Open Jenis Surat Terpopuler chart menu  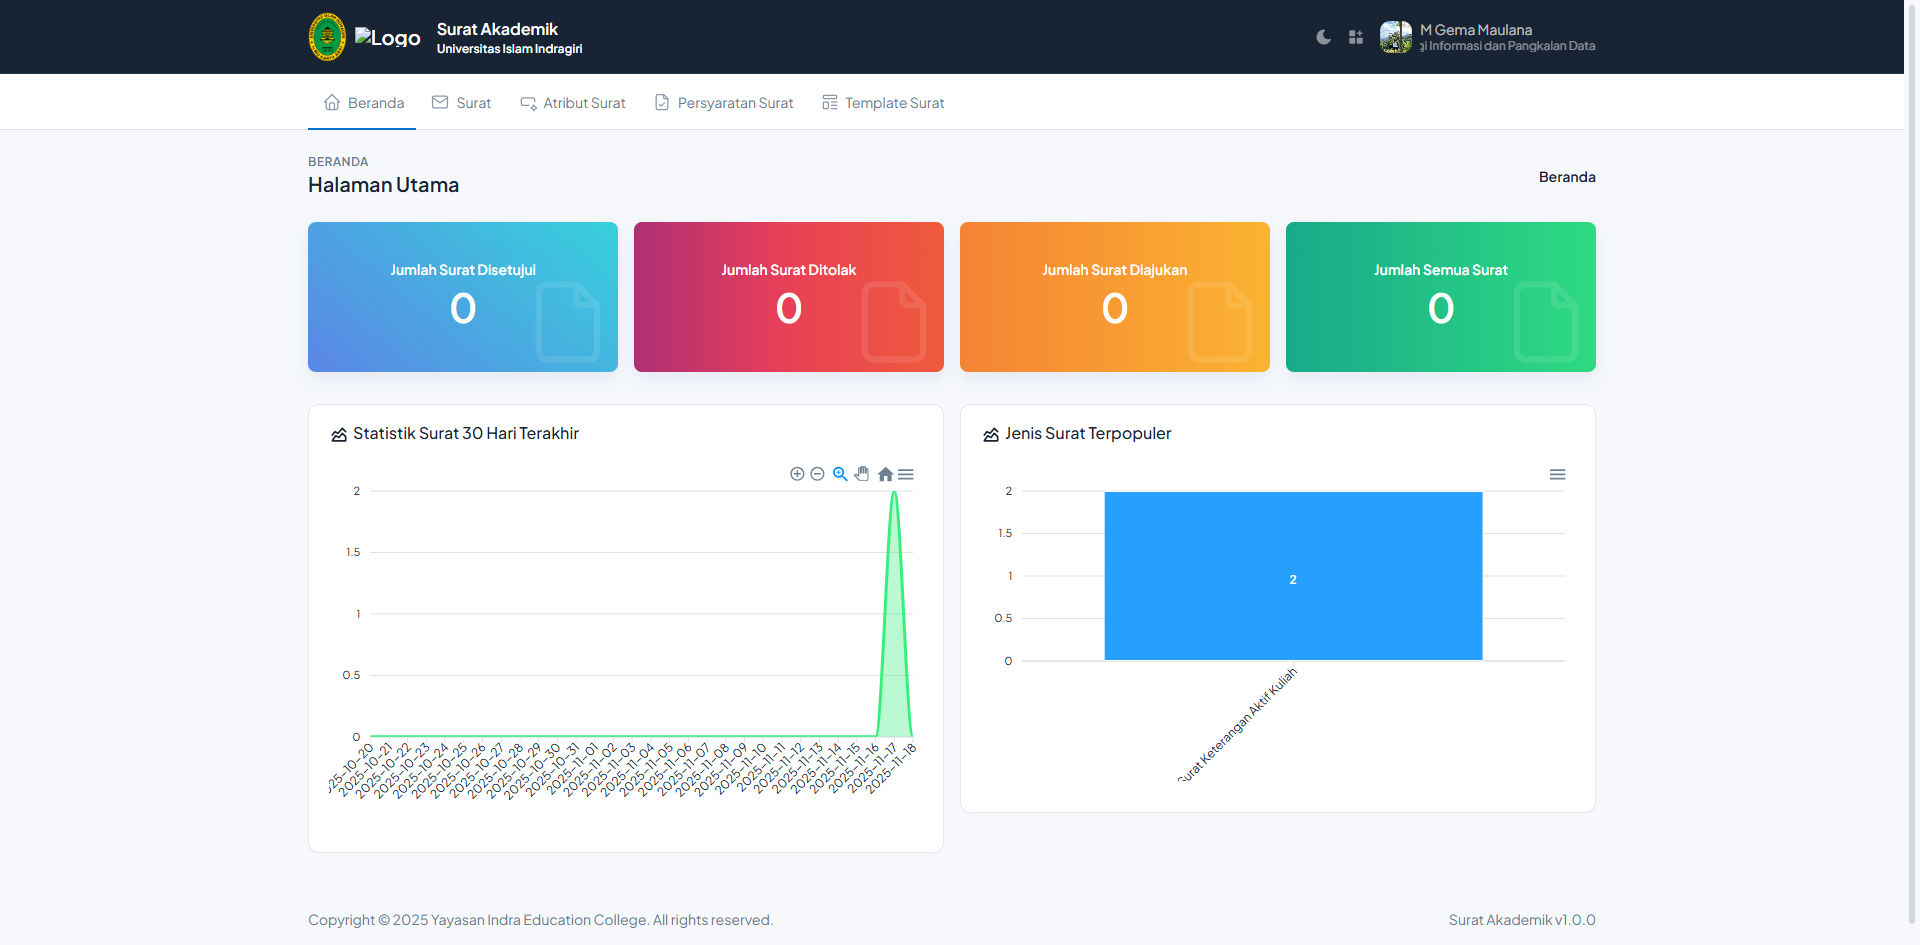tap(1557, 474)
